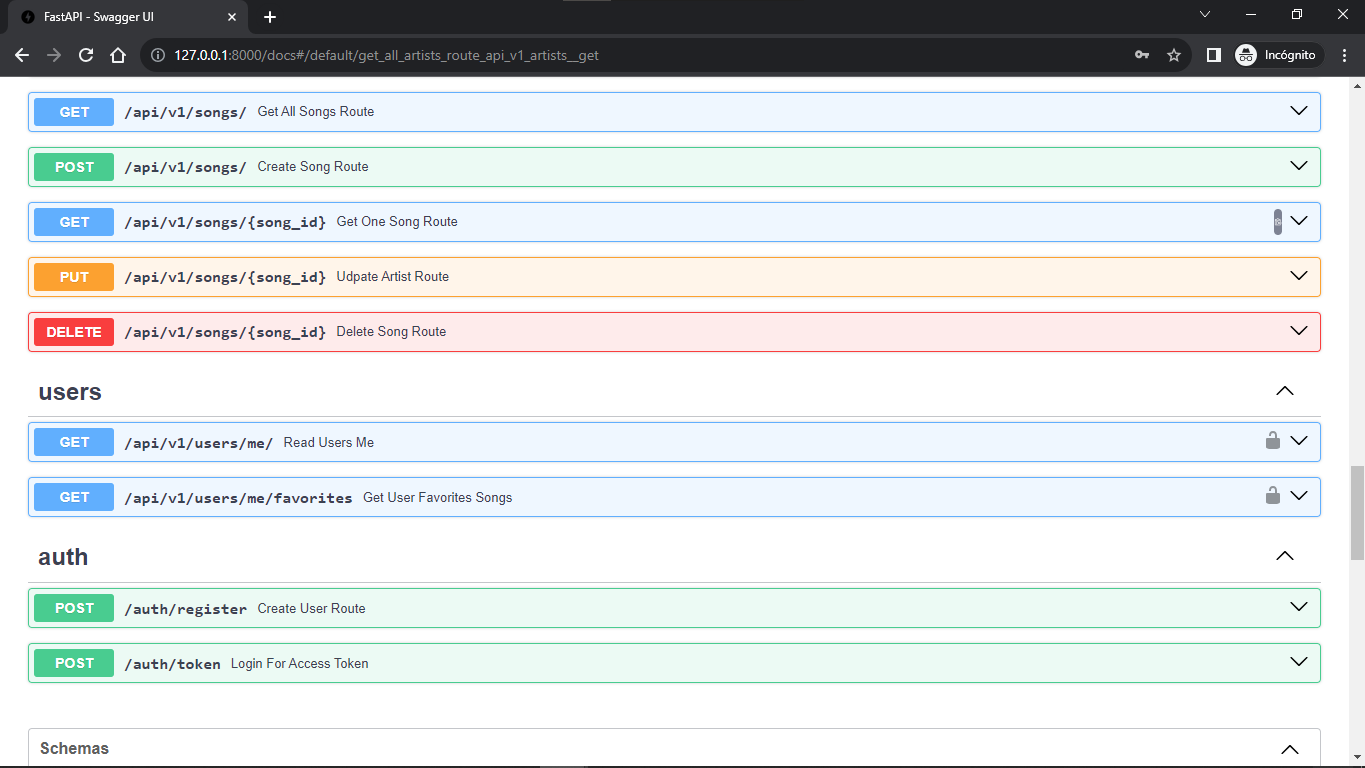1365x768 pixels.
Task: Collapse the auth section
Action: tap(1285, 556)
